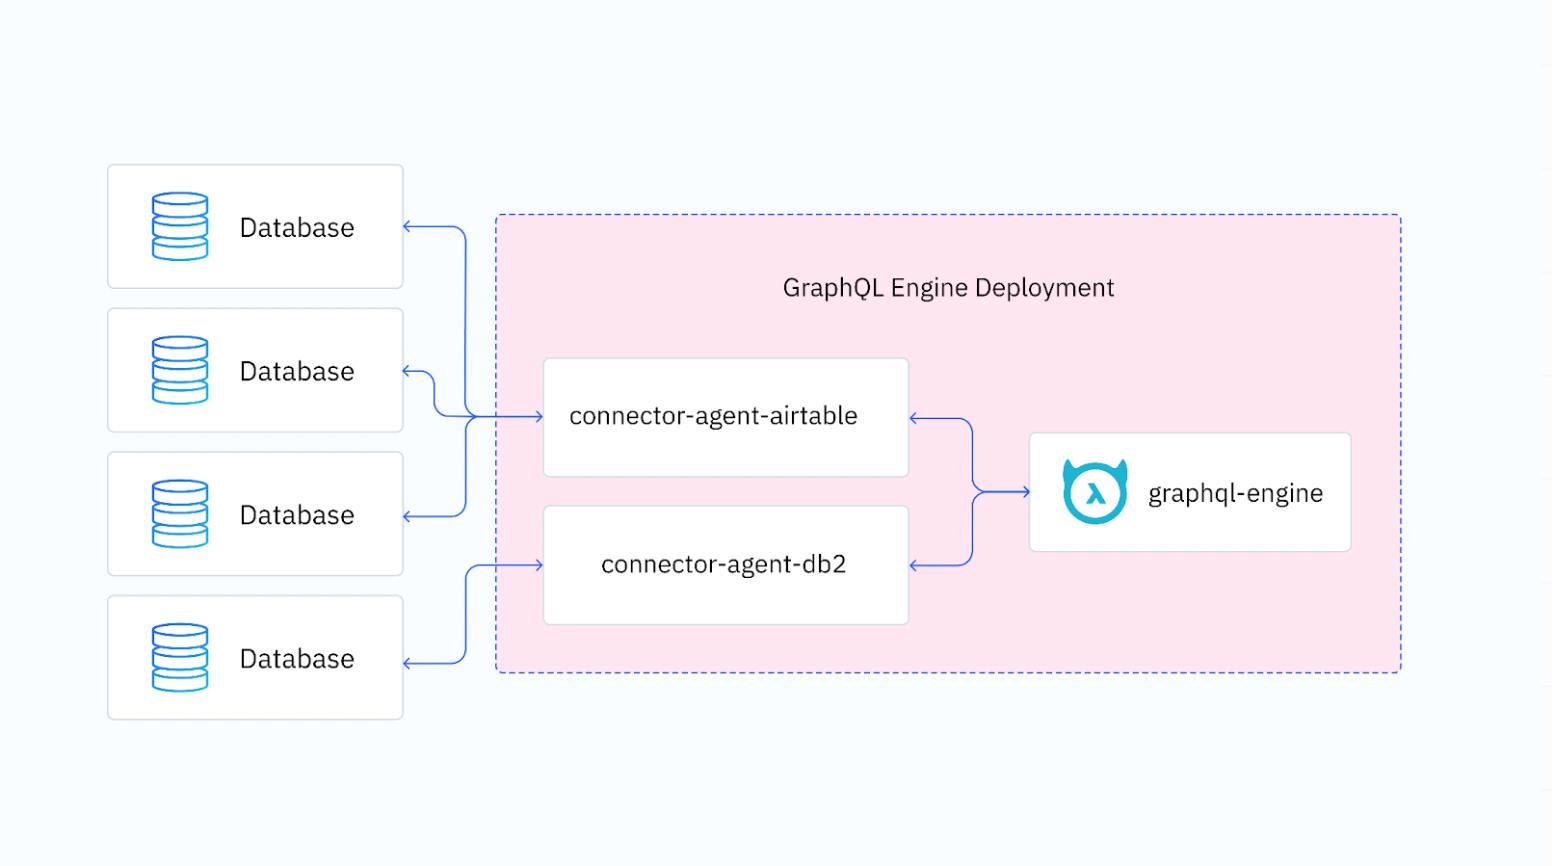The width and height of the screenshot is (1552, 866).
Task: Expand the GraphQL Engine Deployment container
Action: pyautogui.click(x=948, y=443)
